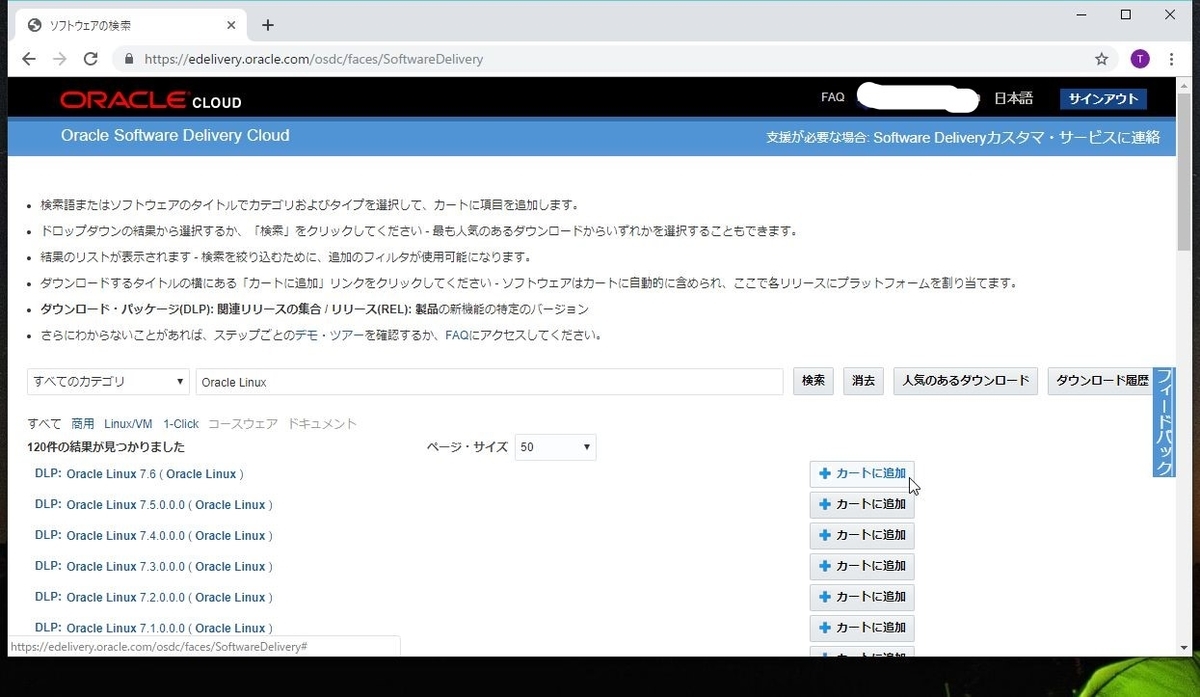Add Oracle Linux 7.6 to cart
Image resolution: width=1200 pixels, height=697 pixels.
pyautogui.click(x=861, y=473)
